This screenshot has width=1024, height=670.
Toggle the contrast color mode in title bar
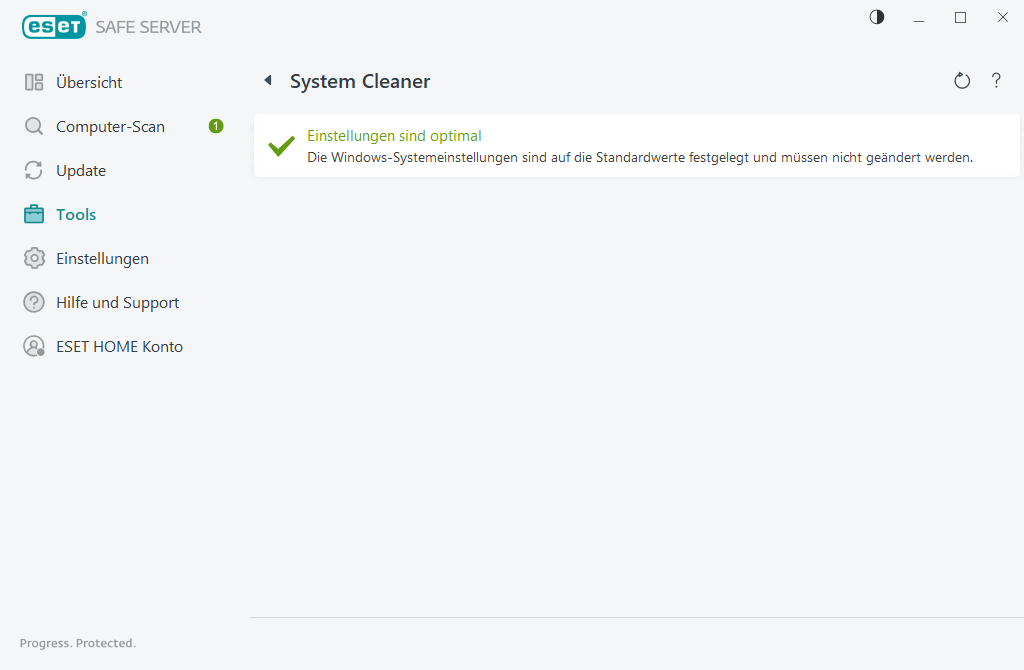click(x=877, y=17)
